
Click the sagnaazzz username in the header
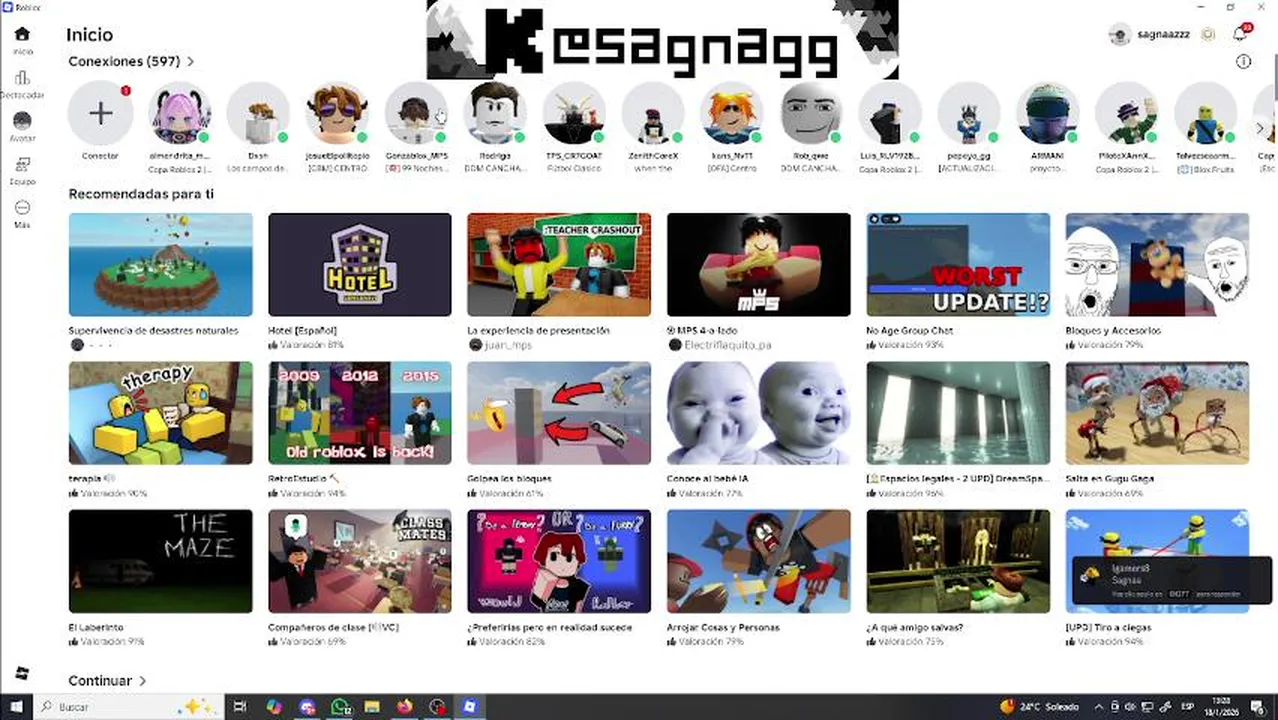tap(1163, 35)
